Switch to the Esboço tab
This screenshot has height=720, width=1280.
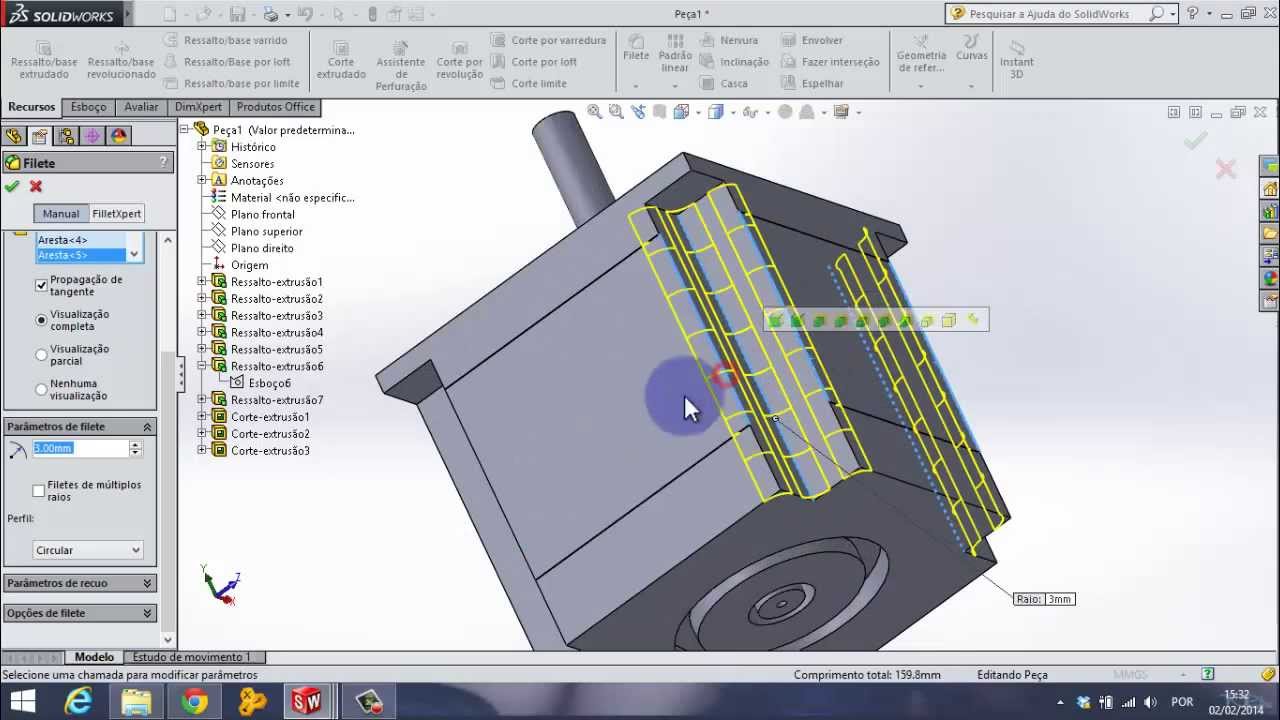pyautogui.click(x=88, y=107)
